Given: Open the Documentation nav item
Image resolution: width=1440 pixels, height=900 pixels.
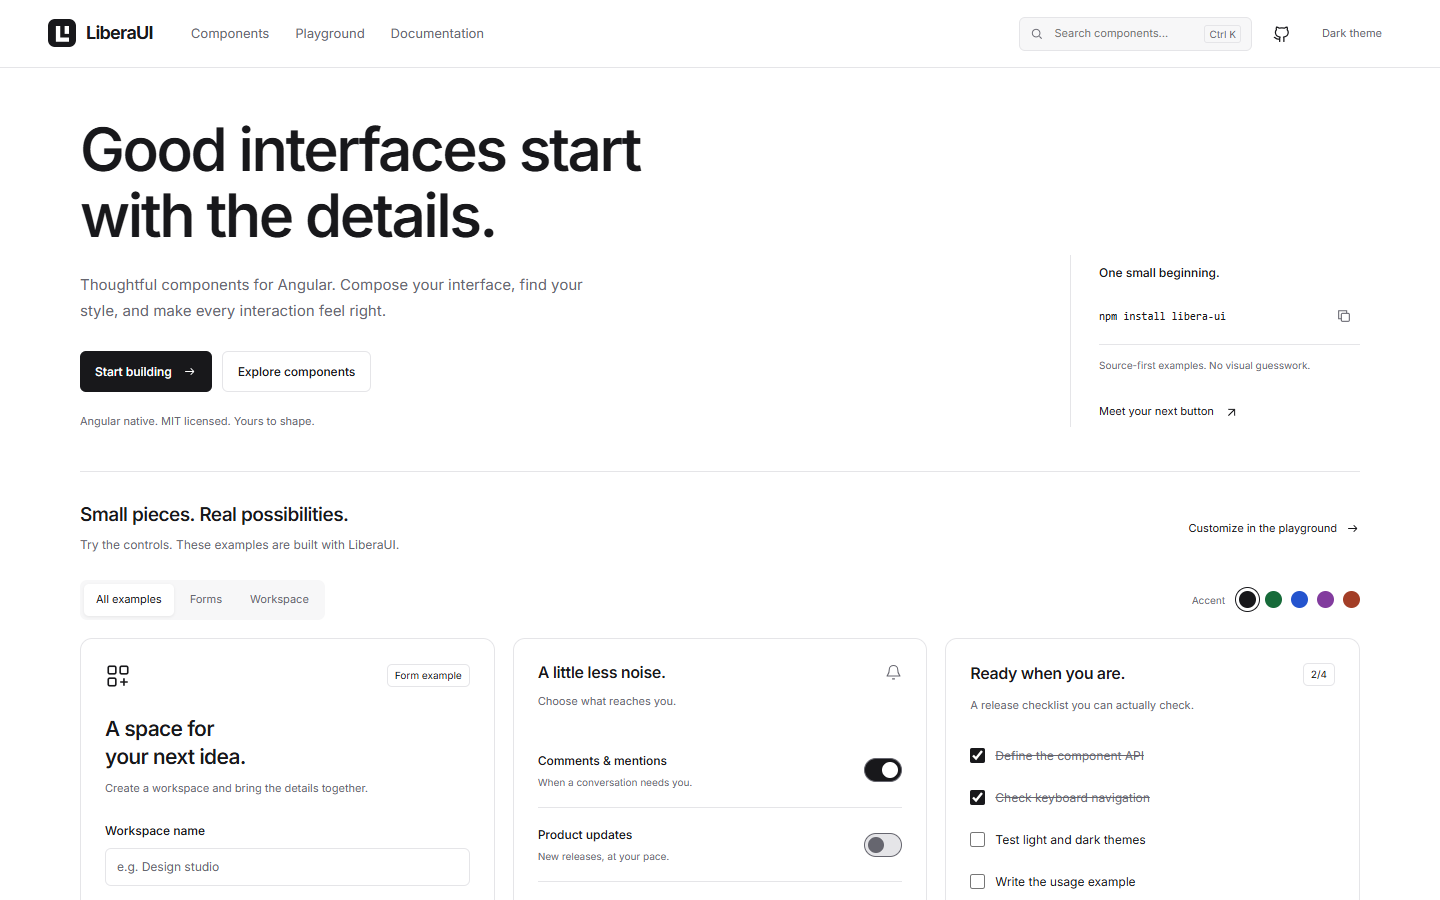Looking at the screenshot, I should 437,34.
